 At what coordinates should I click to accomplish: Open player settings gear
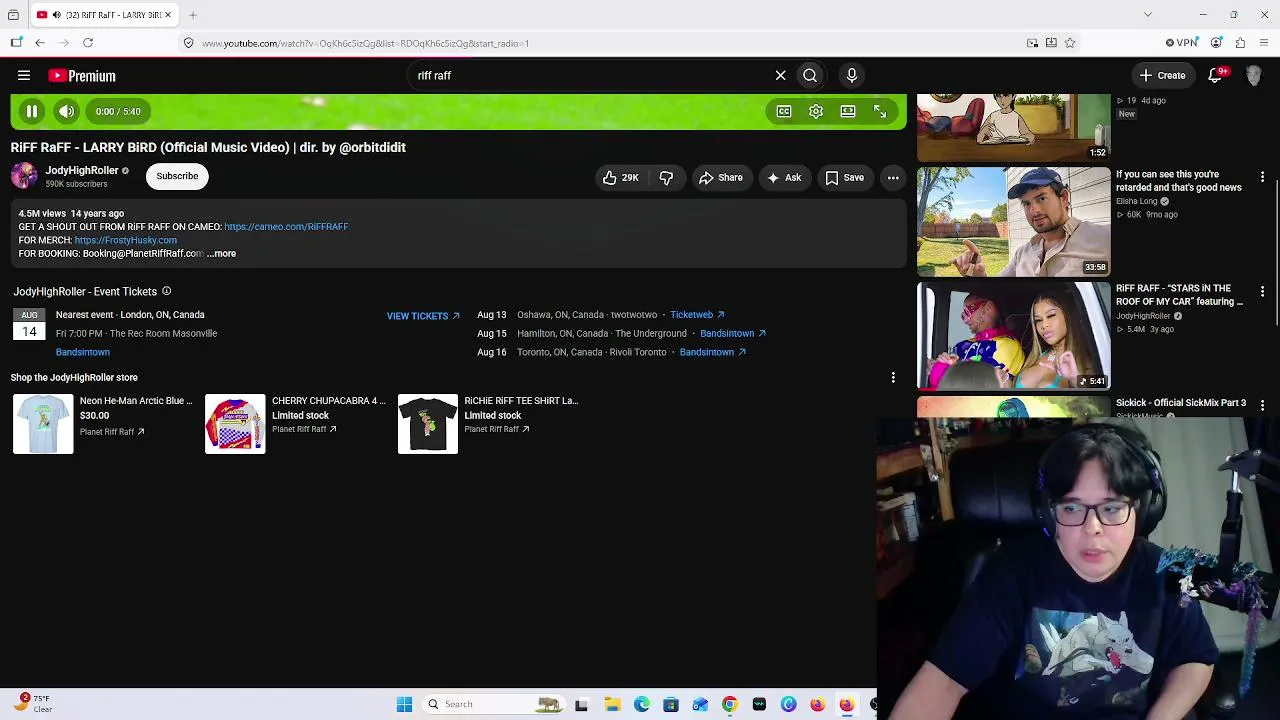point(816,111)
